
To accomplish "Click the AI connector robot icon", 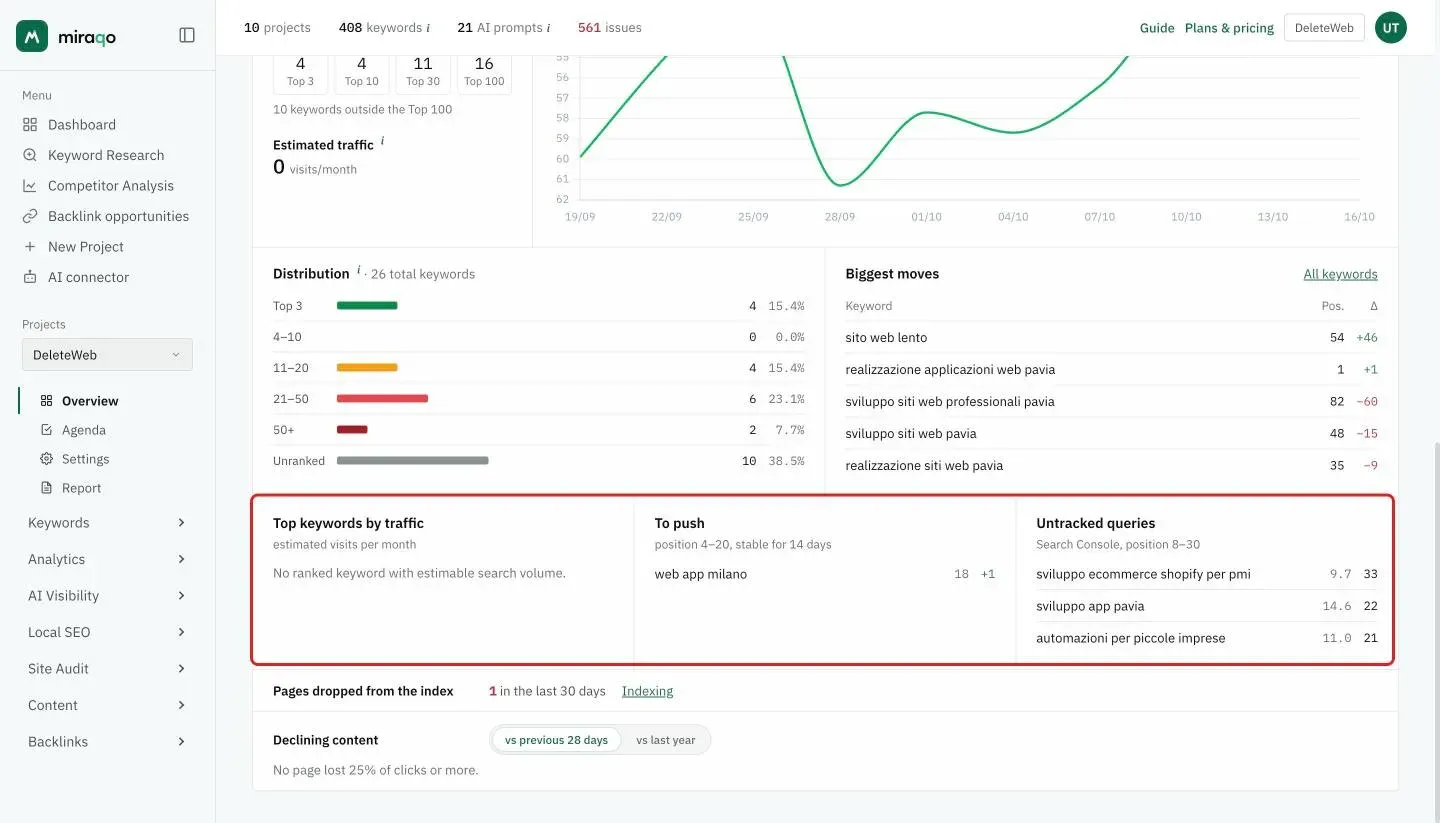I will pos(30,277).
